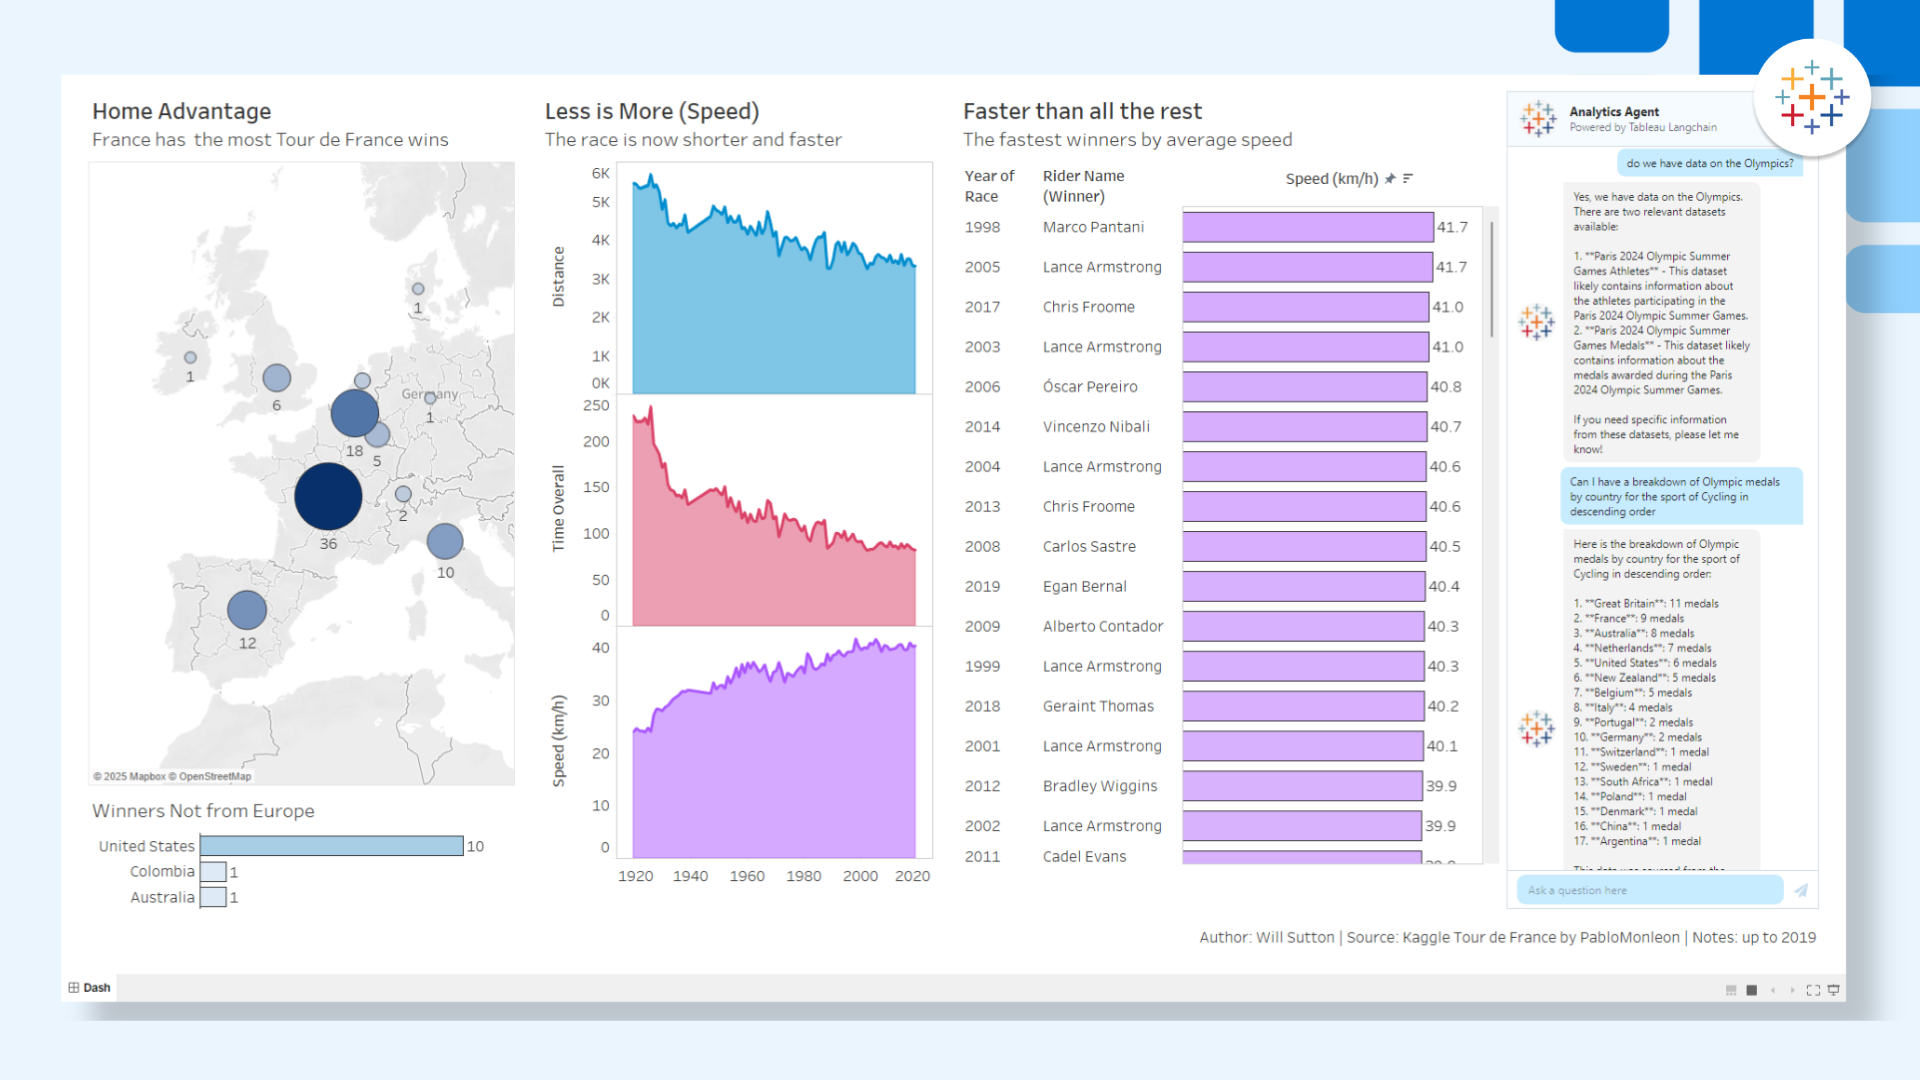The image size is (1920, 1080).
Task: Click the fastest winners table vertical scrollbar
Action: click(x=1491, y=280)
